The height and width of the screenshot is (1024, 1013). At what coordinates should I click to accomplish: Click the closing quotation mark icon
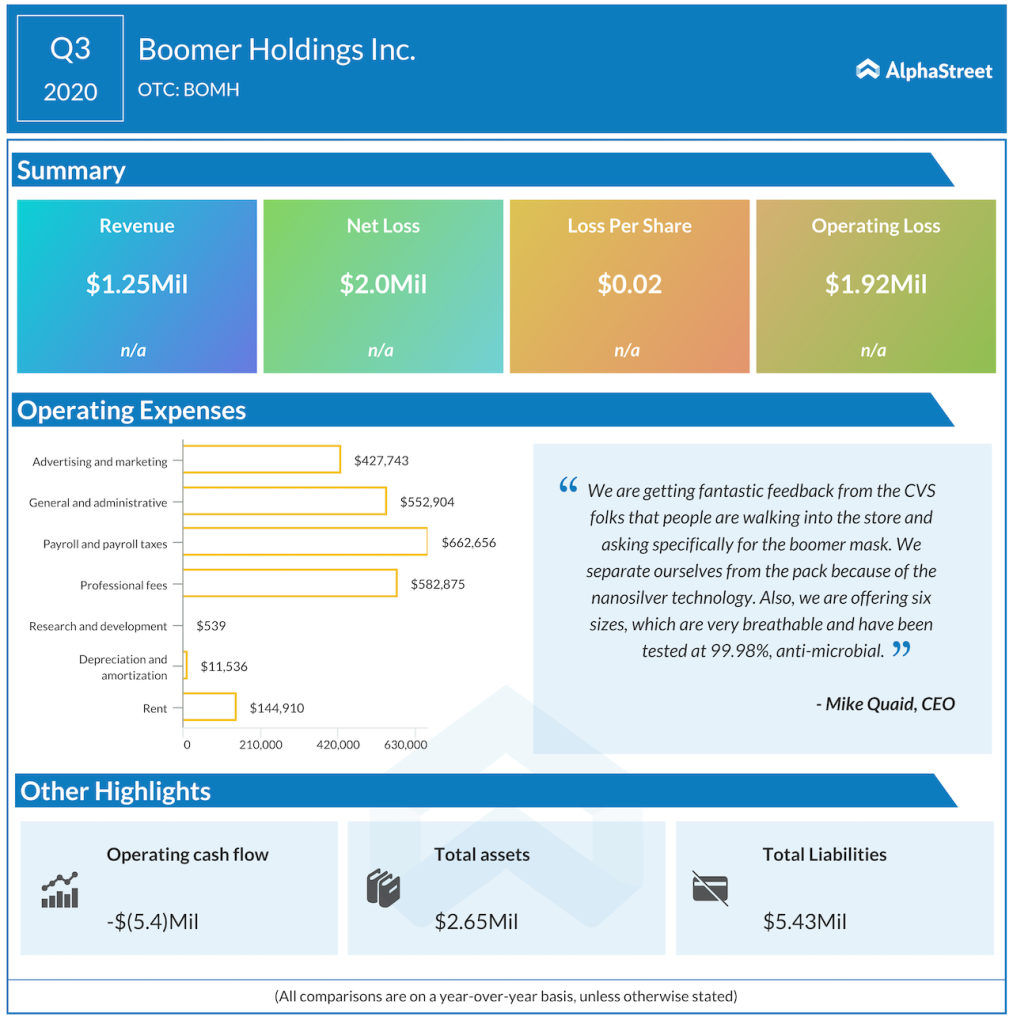pyautogui.click(x=901, y=650)
